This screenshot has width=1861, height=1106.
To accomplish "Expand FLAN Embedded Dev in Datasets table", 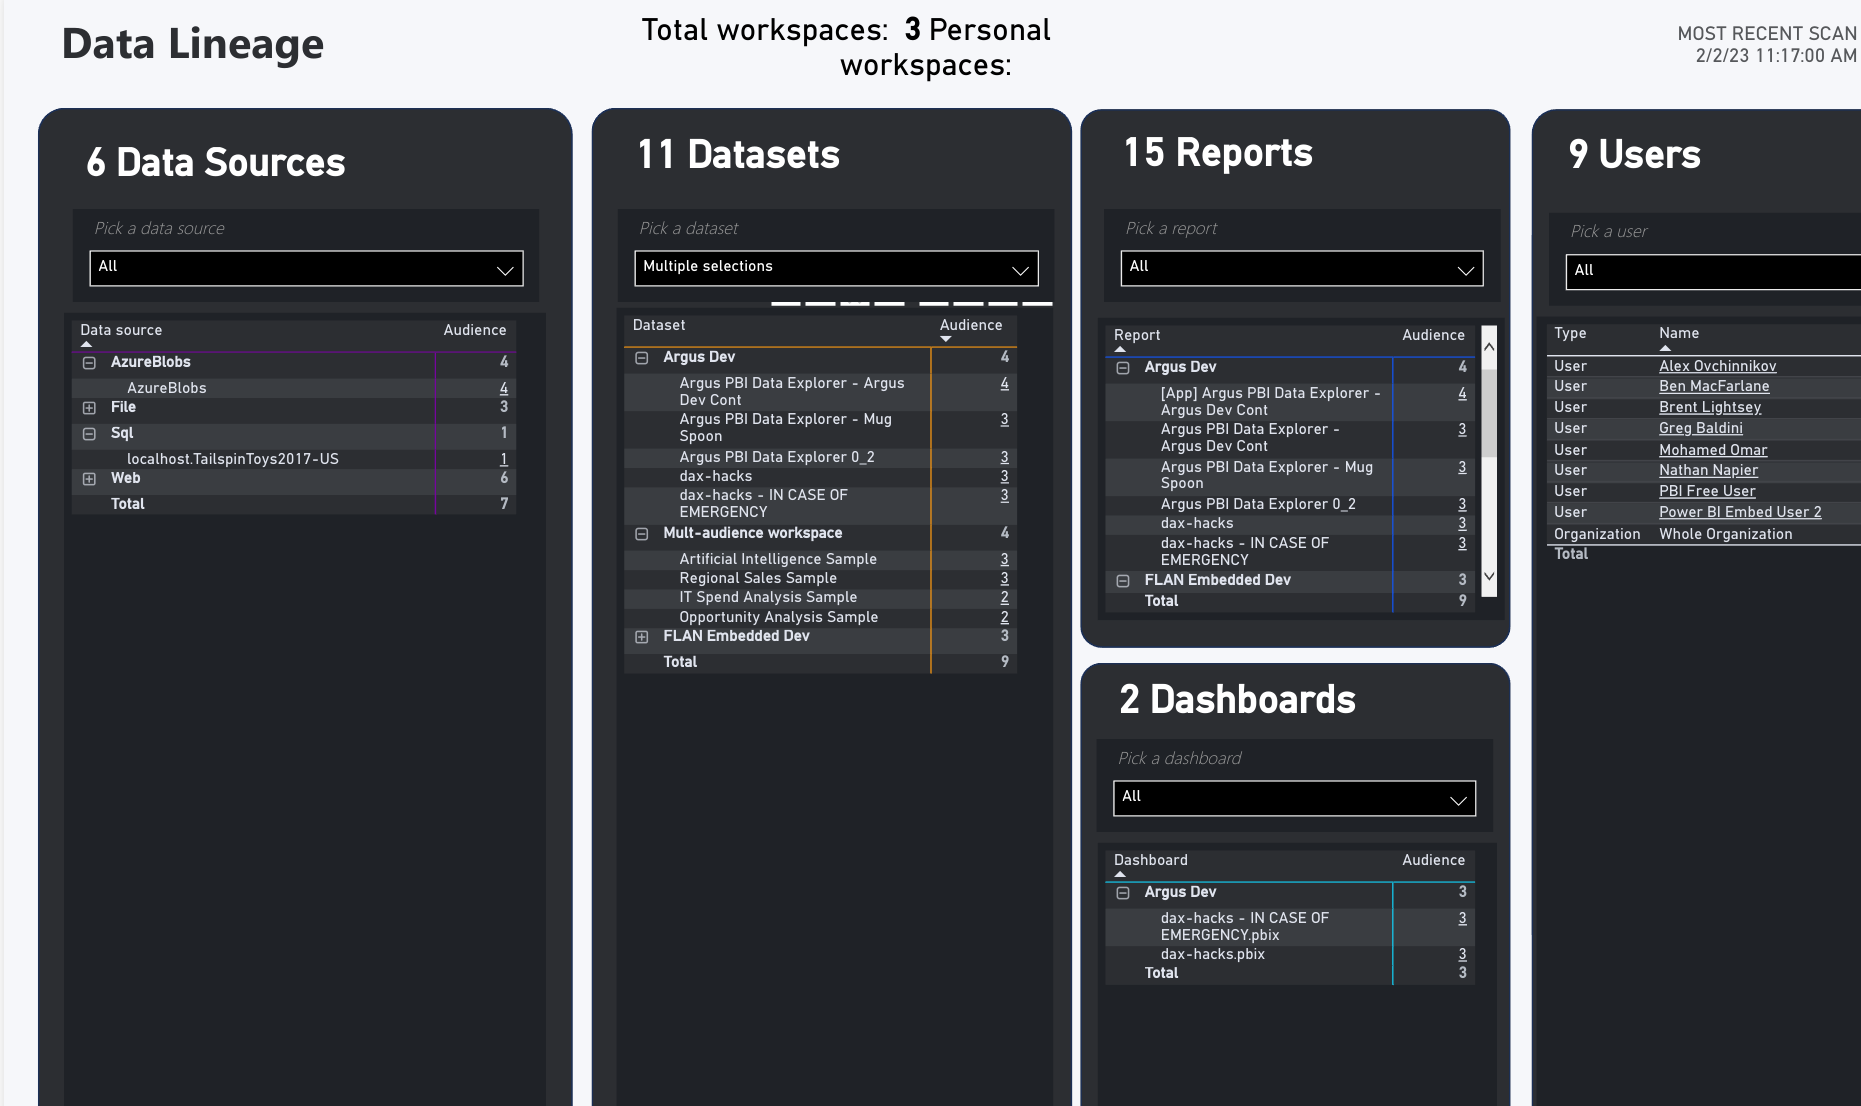I will (642, 637).
